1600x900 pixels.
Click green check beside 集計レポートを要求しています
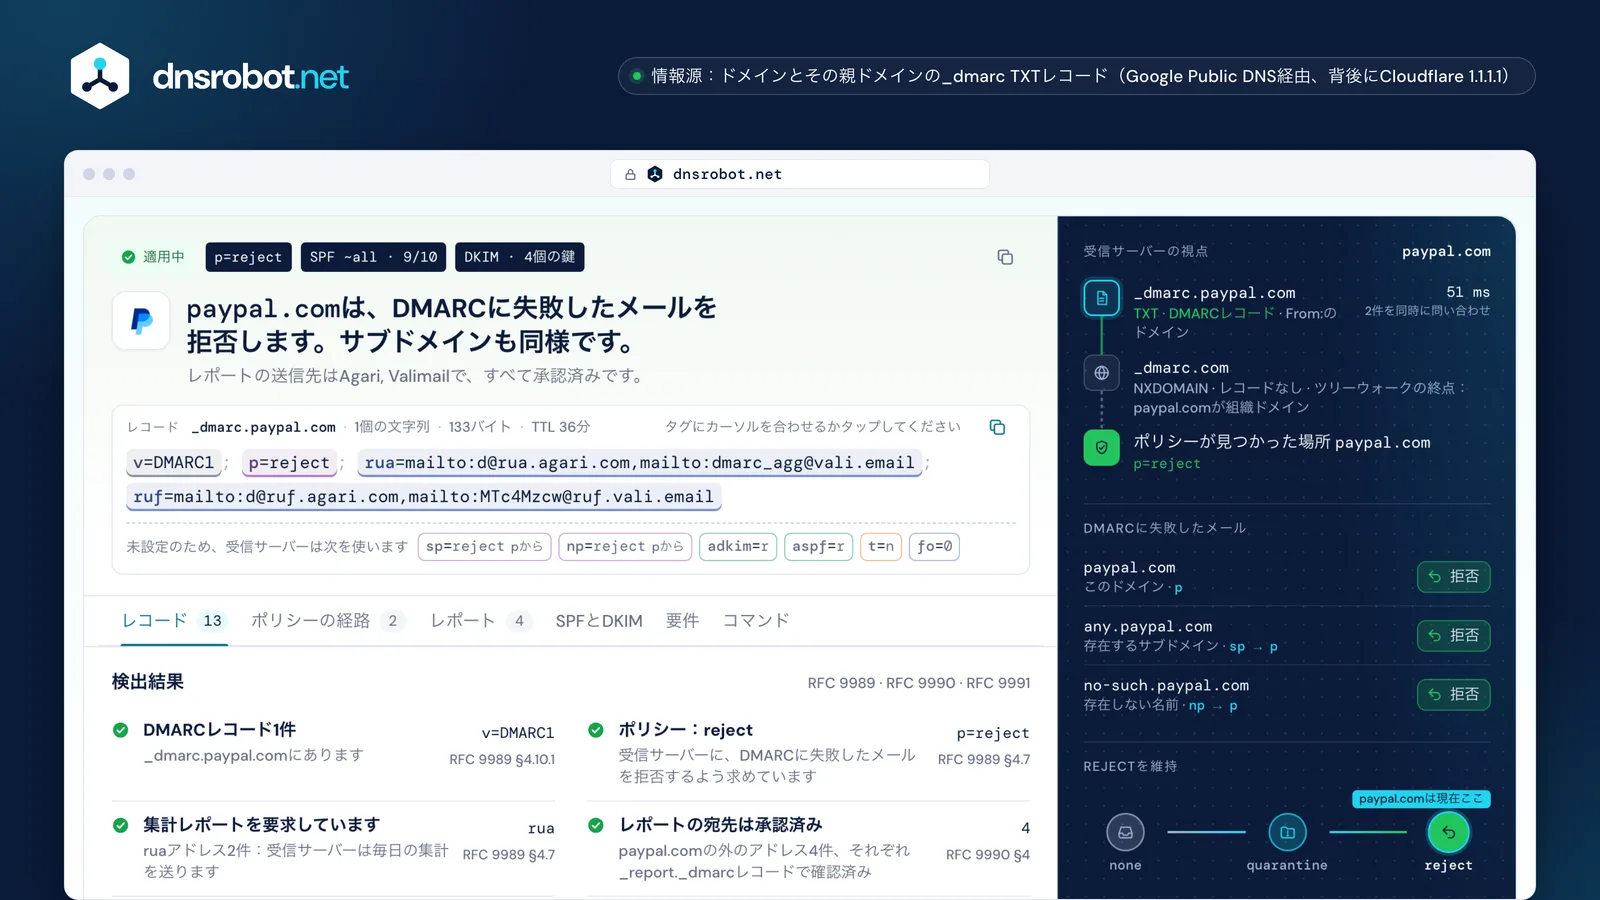[x=121, y=825]
